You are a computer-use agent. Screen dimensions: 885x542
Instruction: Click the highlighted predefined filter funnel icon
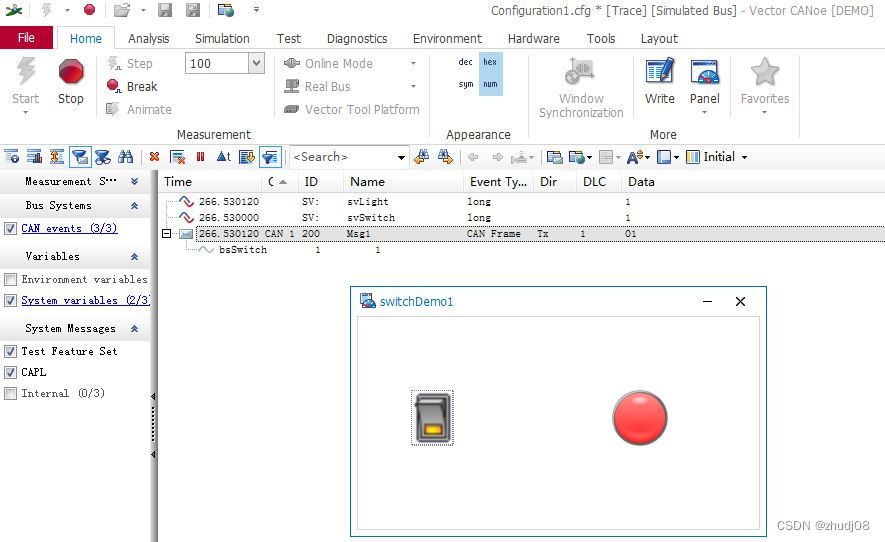pyautogui.click(x=270, y=157)
